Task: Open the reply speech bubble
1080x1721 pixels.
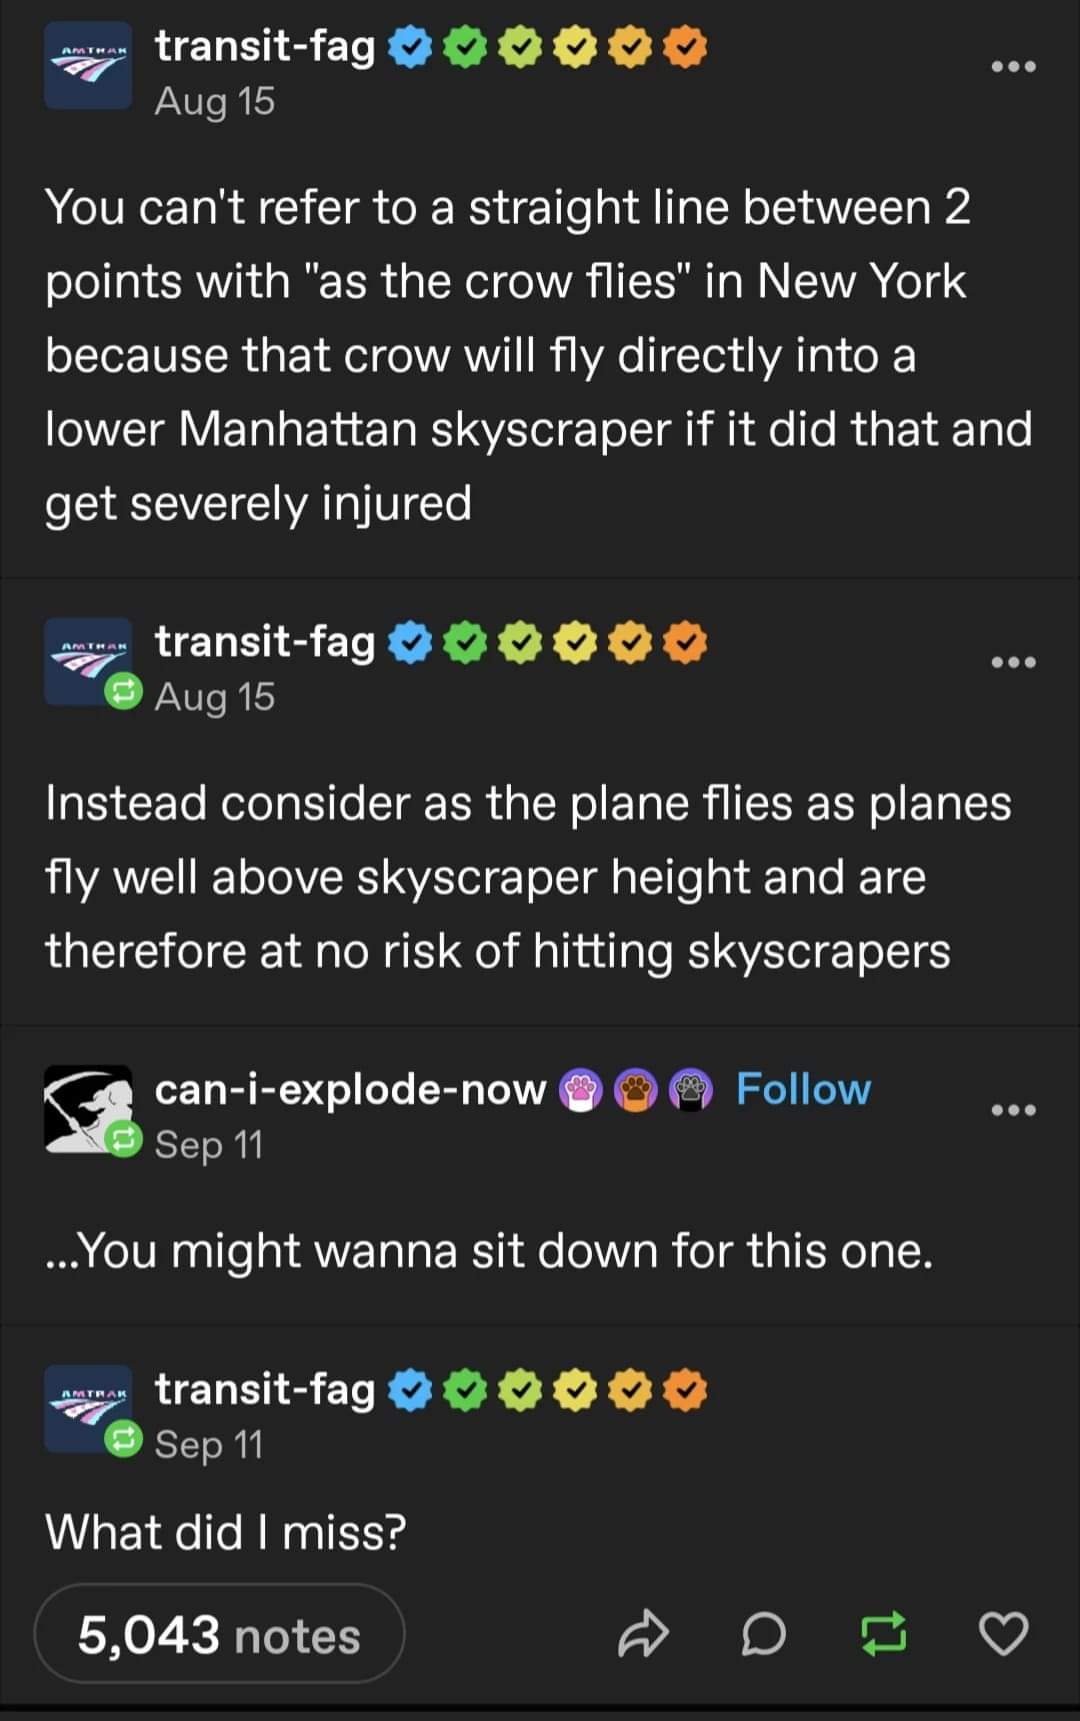Action: click(x=764, y=1634)
